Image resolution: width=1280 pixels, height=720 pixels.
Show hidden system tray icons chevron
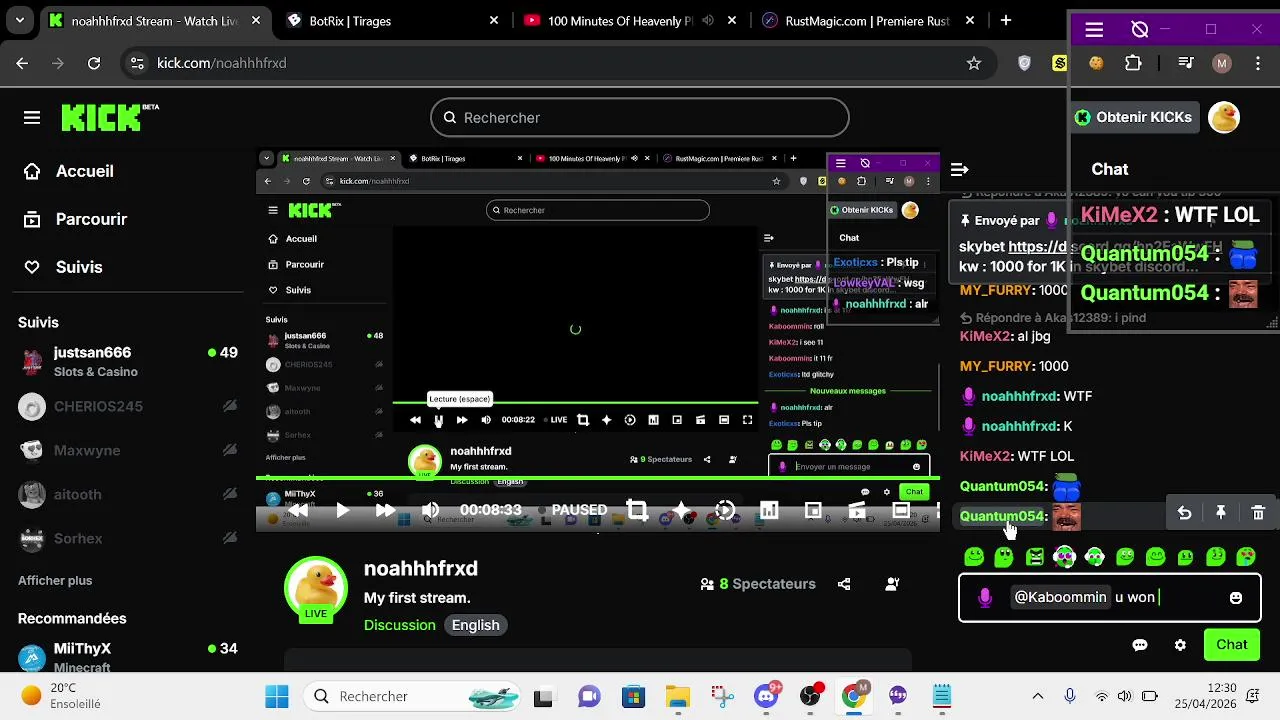point(1038,696)
